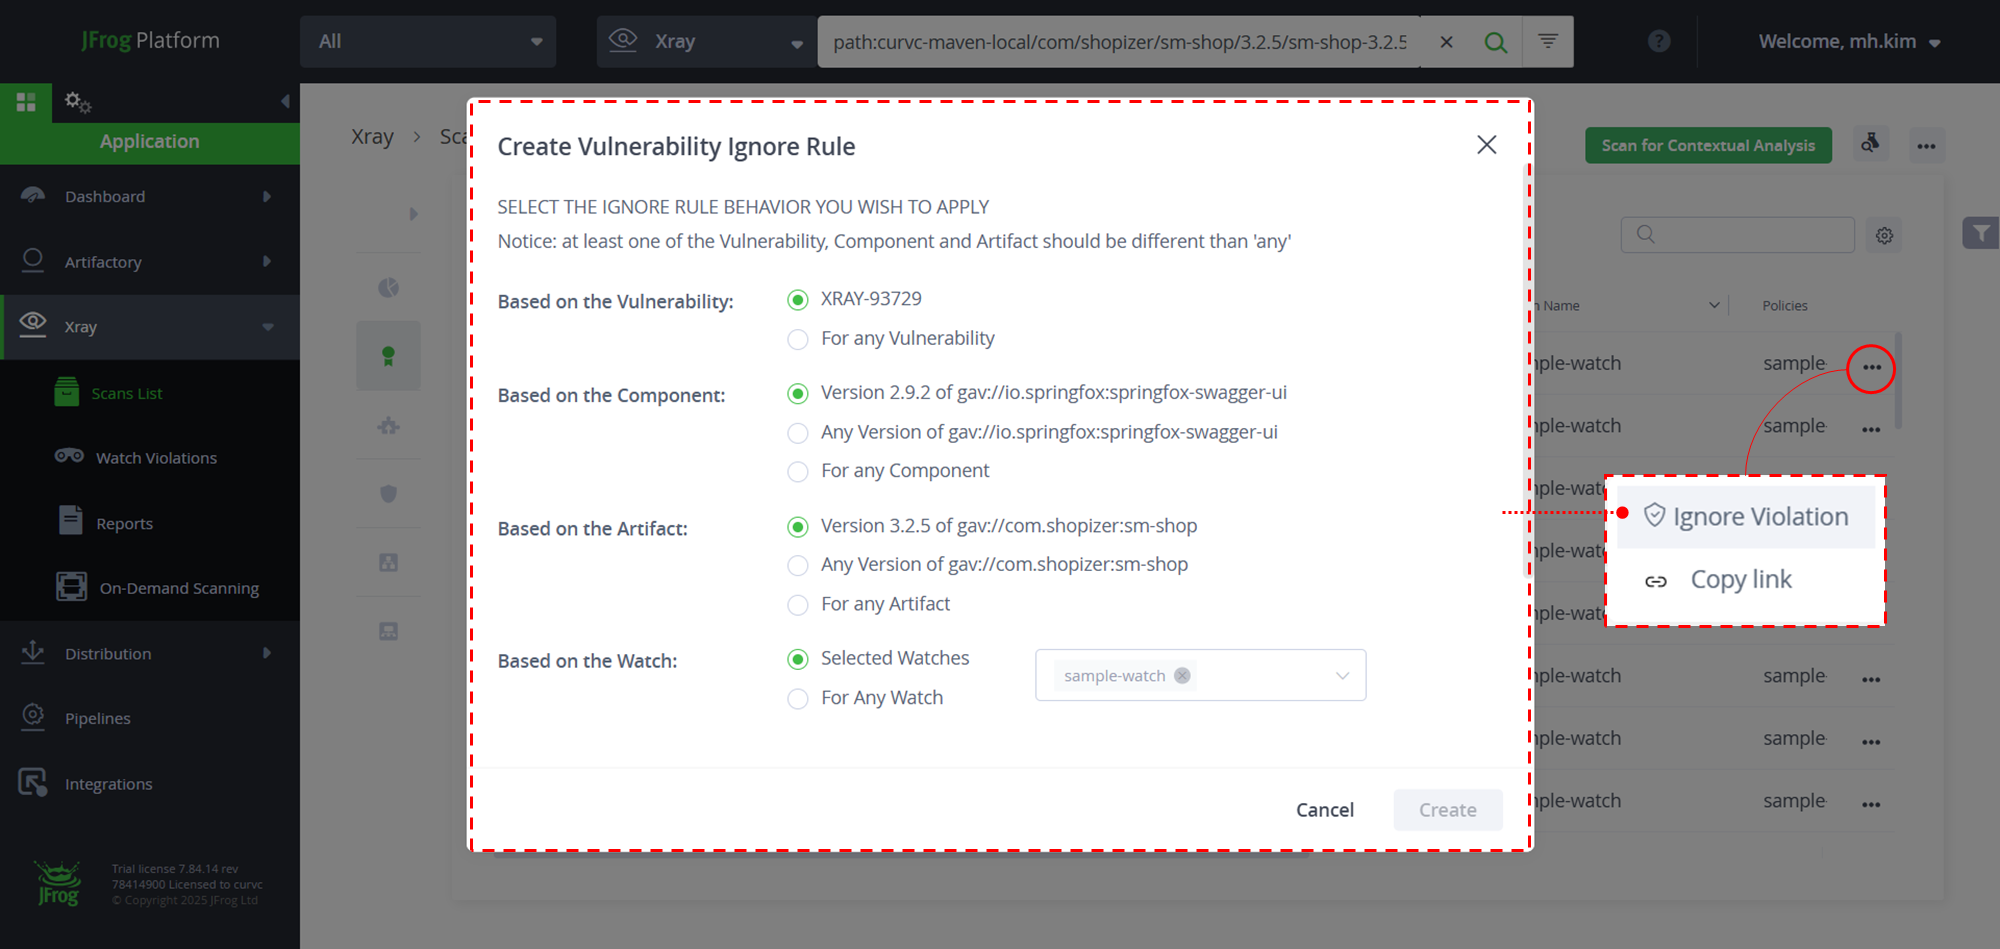Viewport: 2000px width, 949px height.
Task: Click the On-Demand Scanning icon
Action: click(x=71, y=586)
